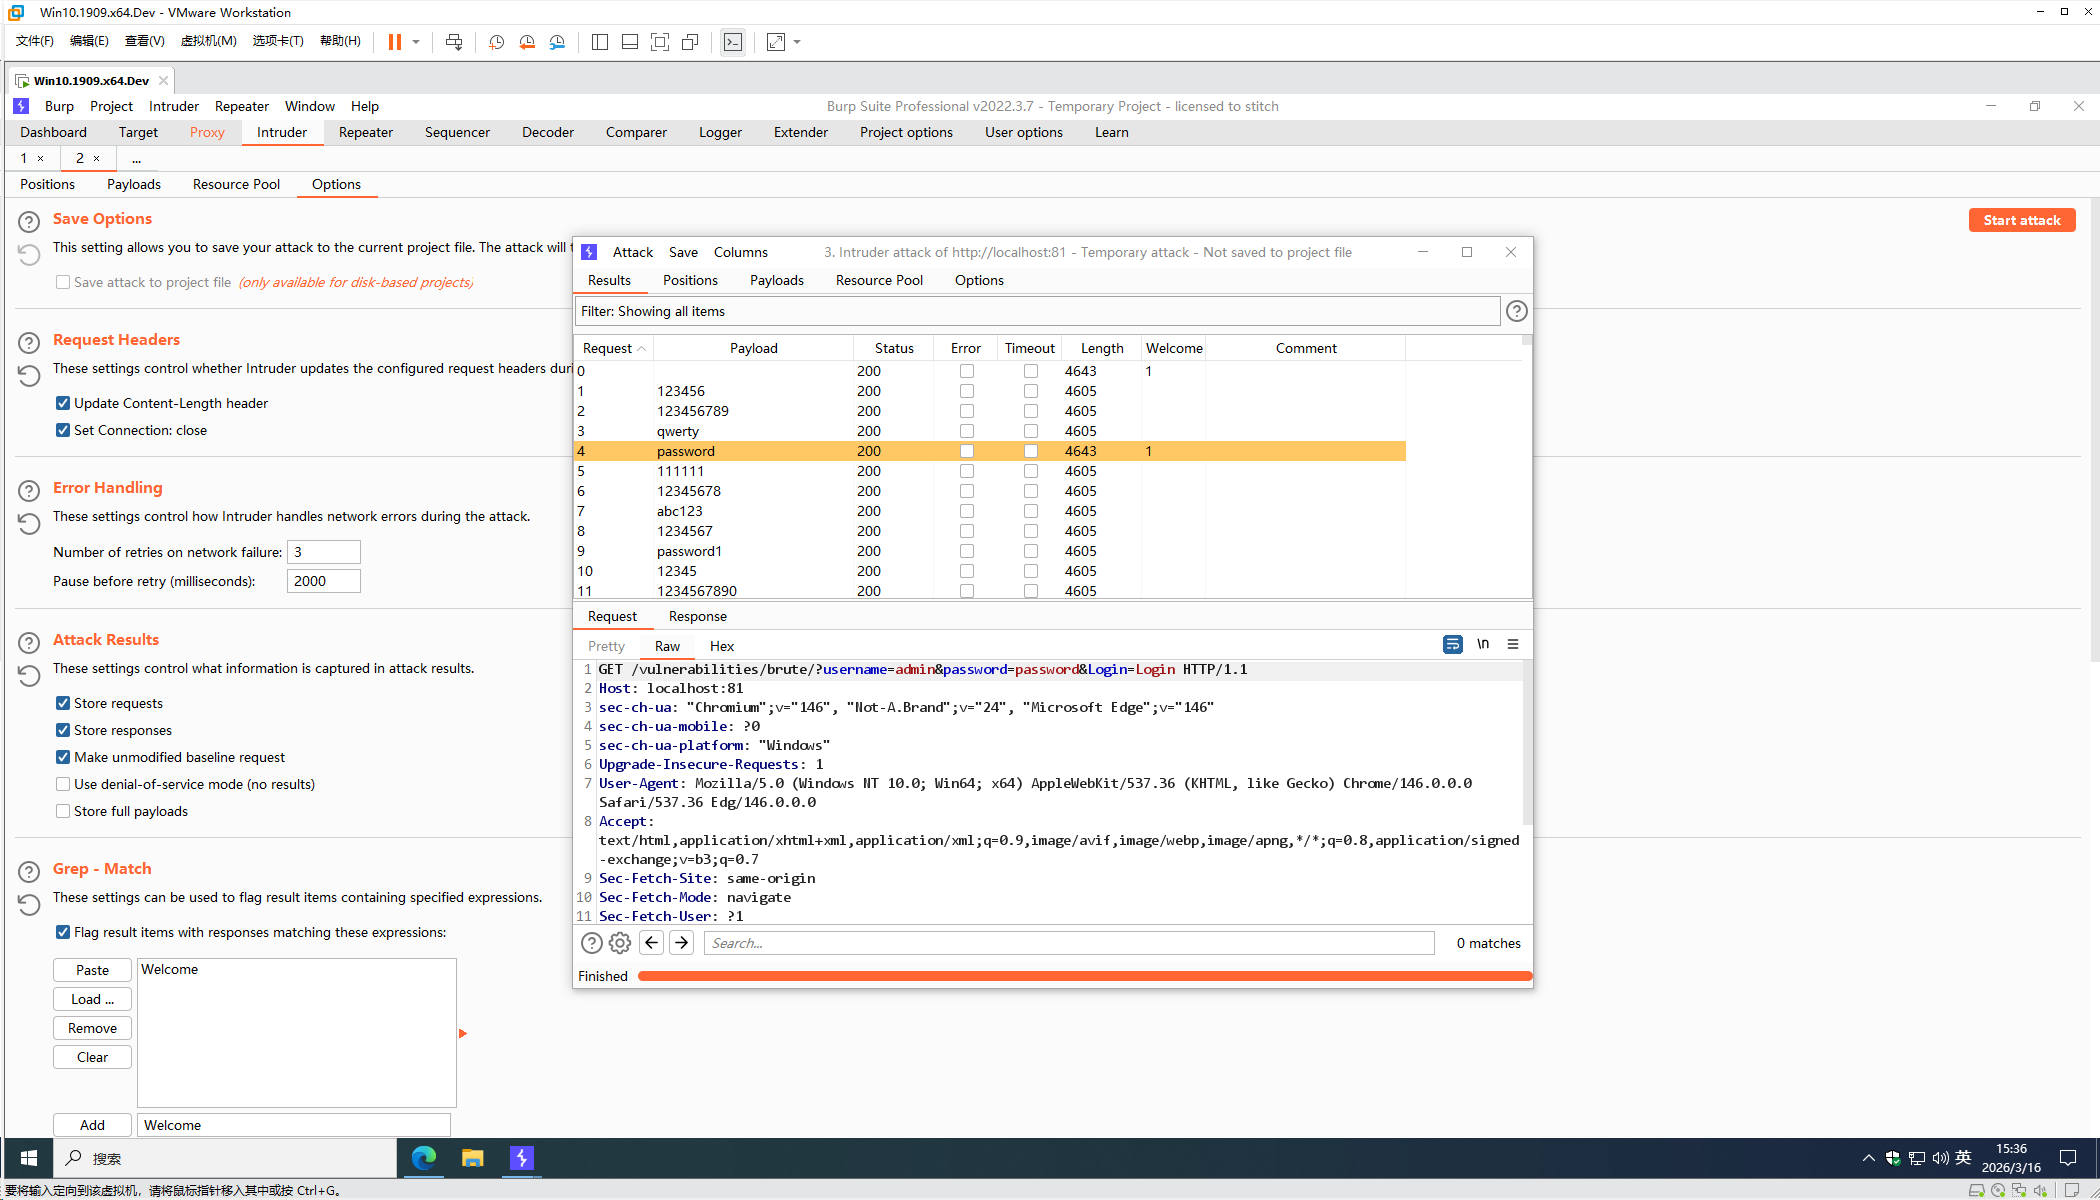Click the VMware pause VM icon
The width and height of the screenshot is (2100, 1200).
tap(395, 42)
